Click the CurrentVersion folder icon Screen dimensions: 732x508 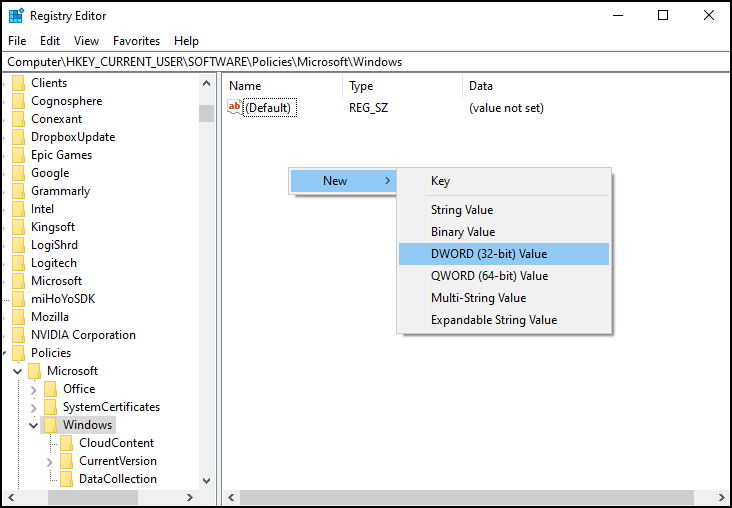click(x=66, y=460)
